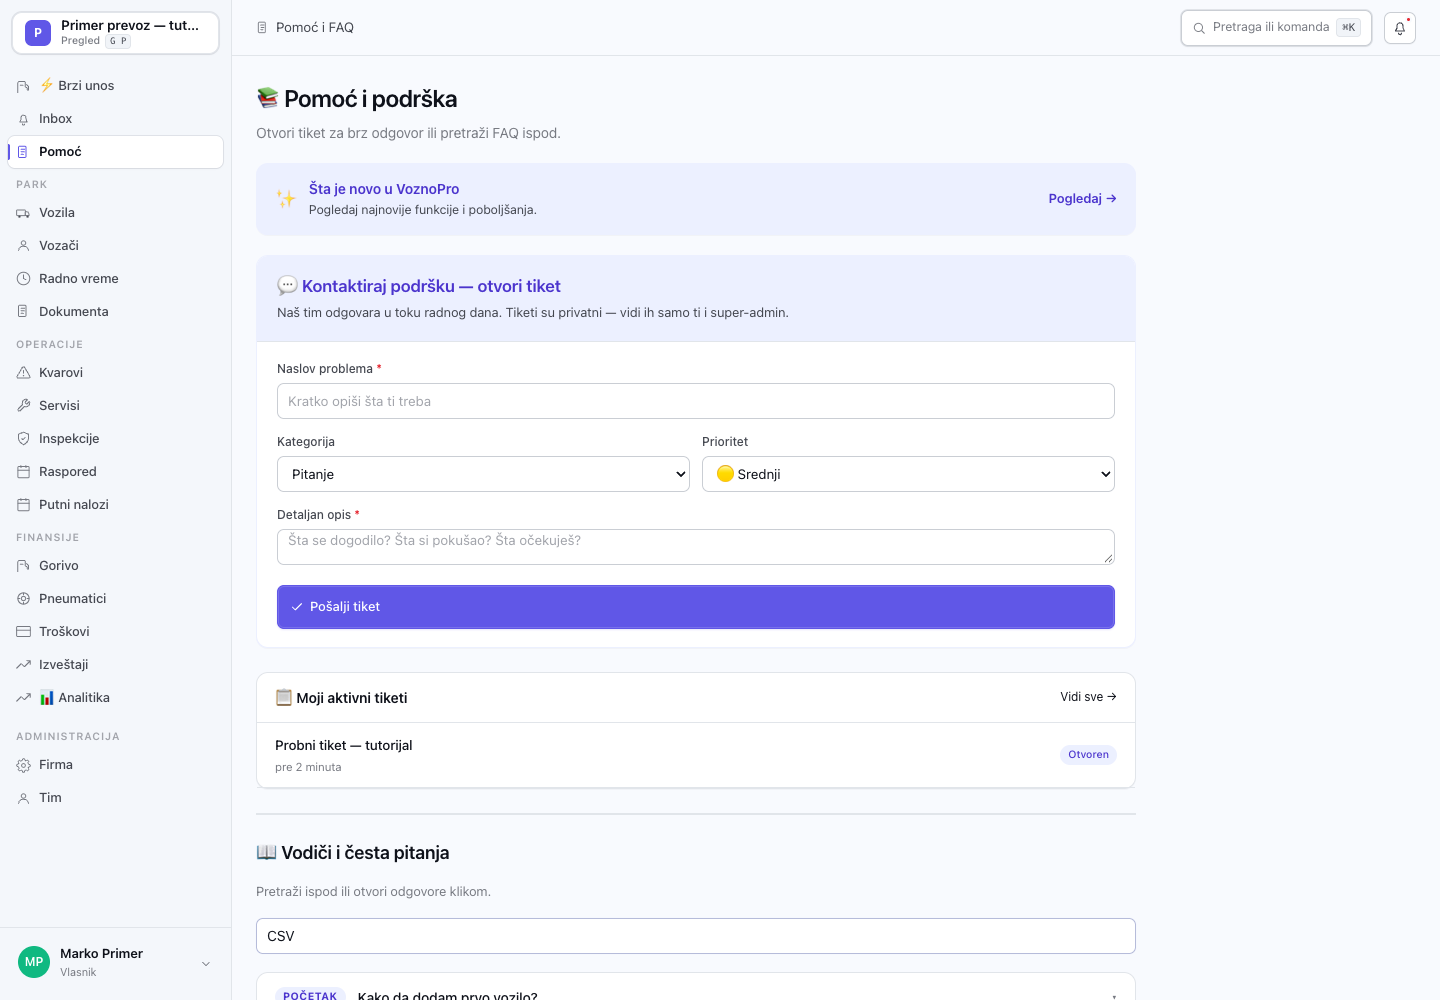This screenshot has height=1000, width=1440.
Task: Click the notification bell icon
Action: [x=1400, y=28]
